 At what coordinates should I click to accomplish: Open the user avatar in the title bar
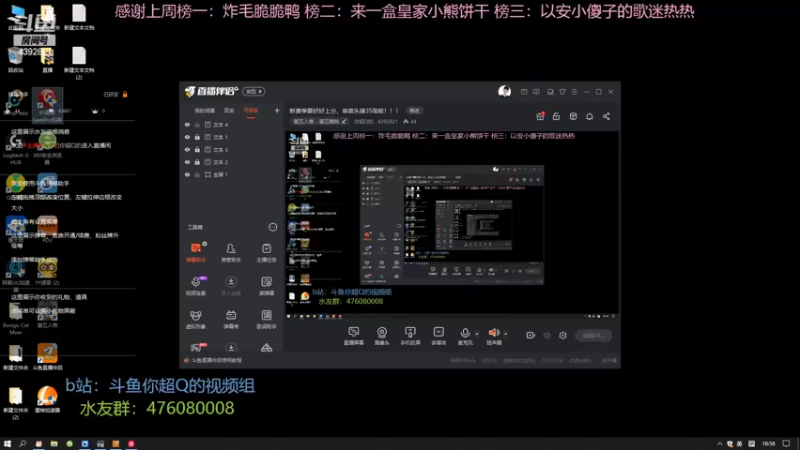[505, 91]
